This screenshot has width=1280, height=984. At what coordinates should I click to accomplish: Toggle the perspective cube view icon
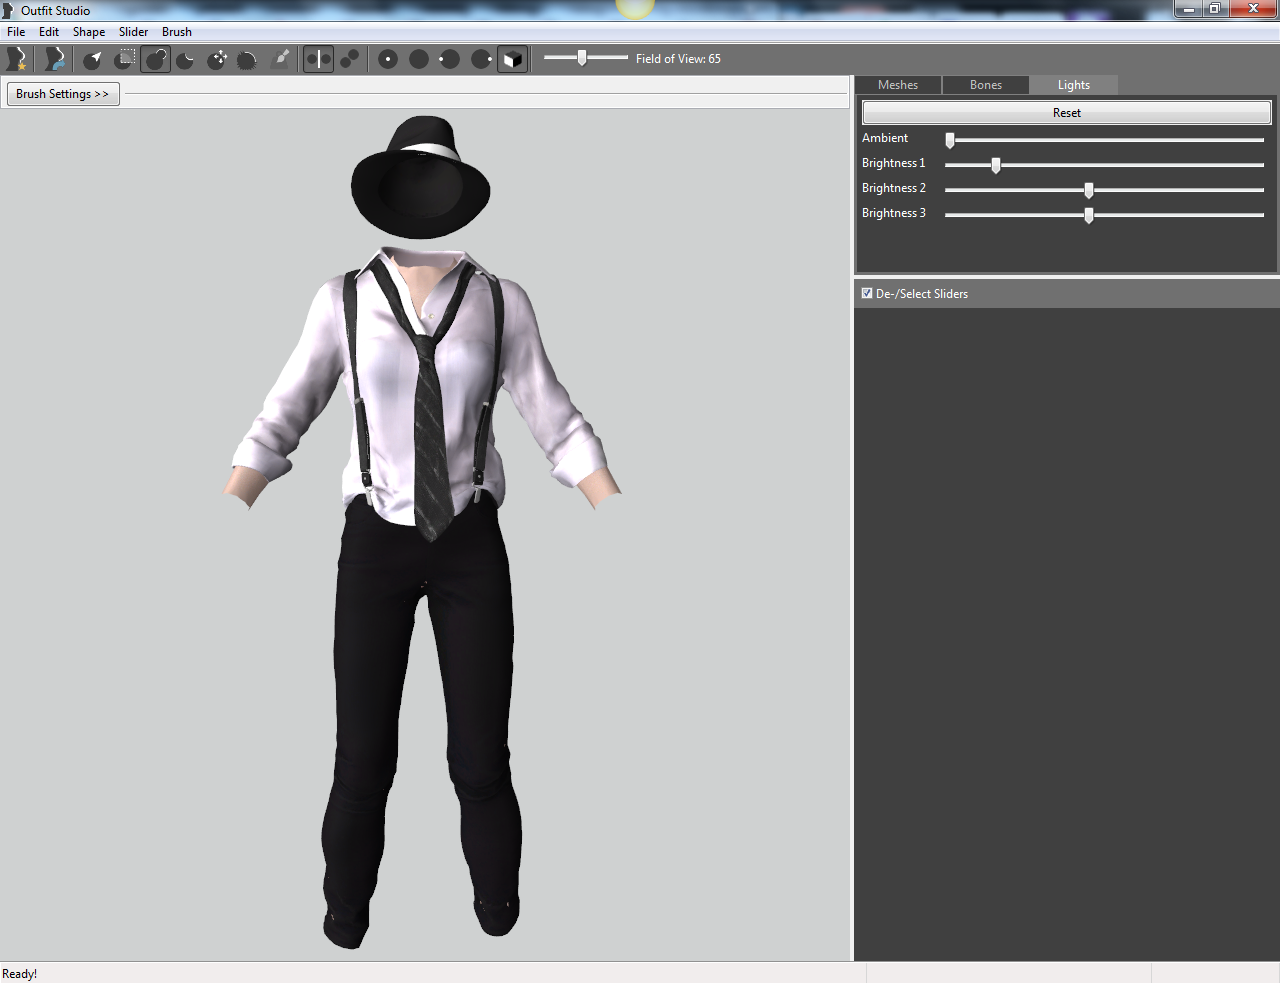coord(512,59)
